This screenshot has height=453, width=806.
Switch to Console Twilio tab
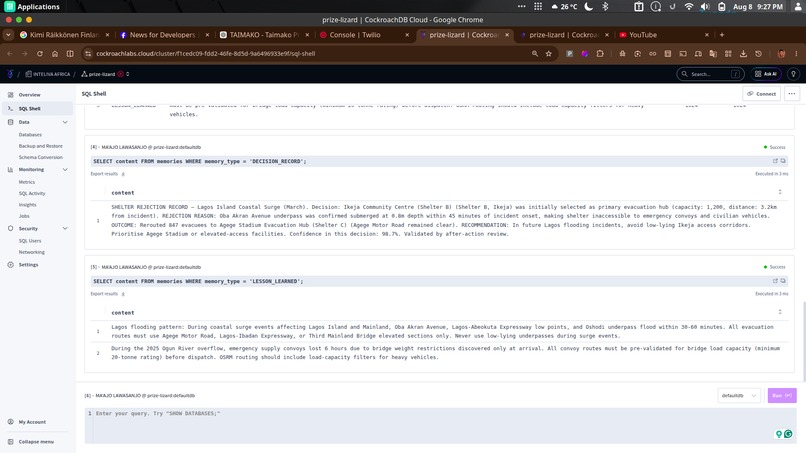(364, 35)
